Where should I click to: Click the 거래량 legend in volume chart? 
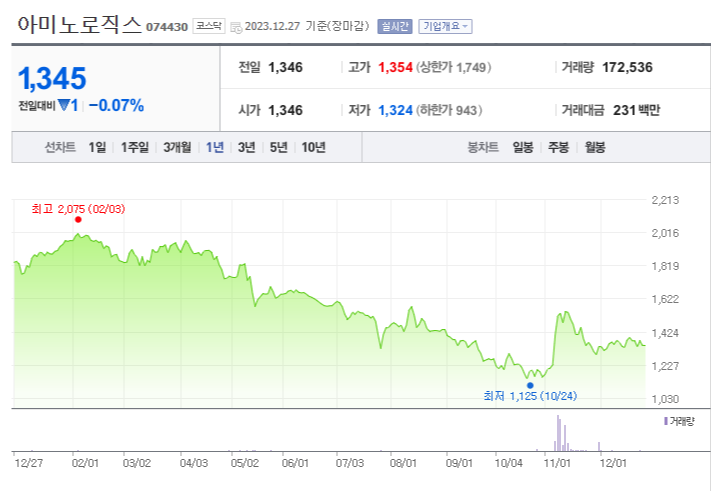point(679,421)
